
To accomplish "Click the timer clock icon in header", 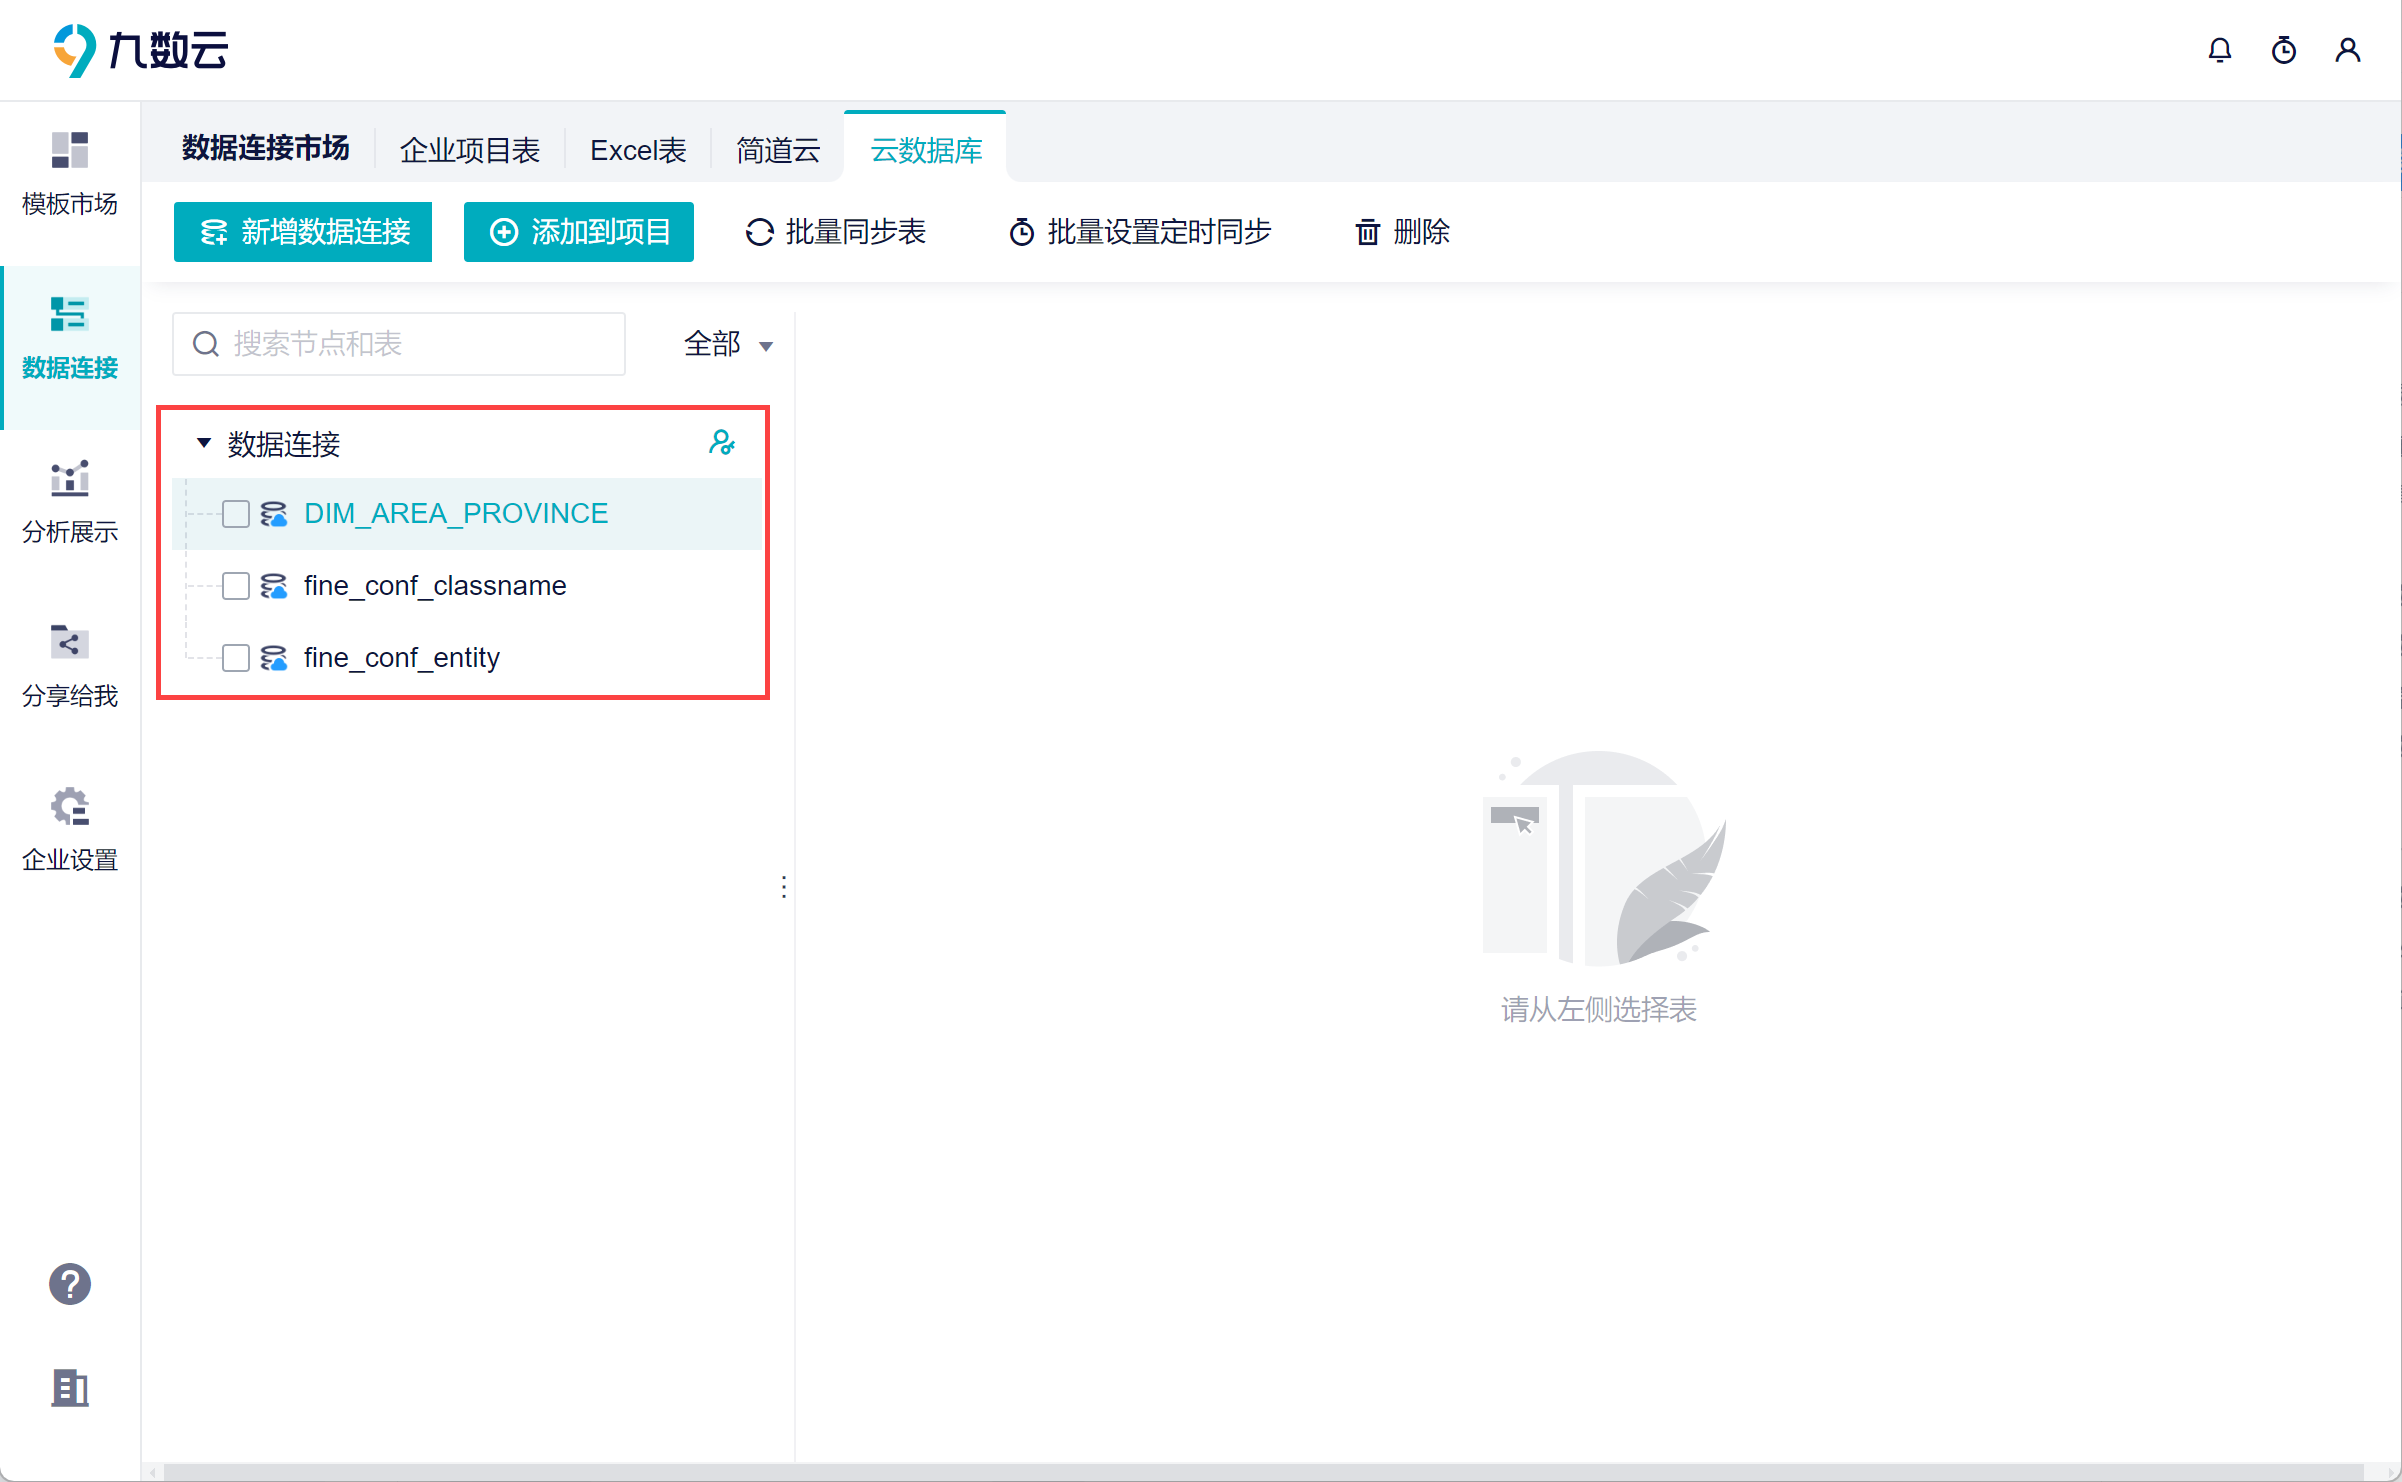I will click(x=2283, y=50).
